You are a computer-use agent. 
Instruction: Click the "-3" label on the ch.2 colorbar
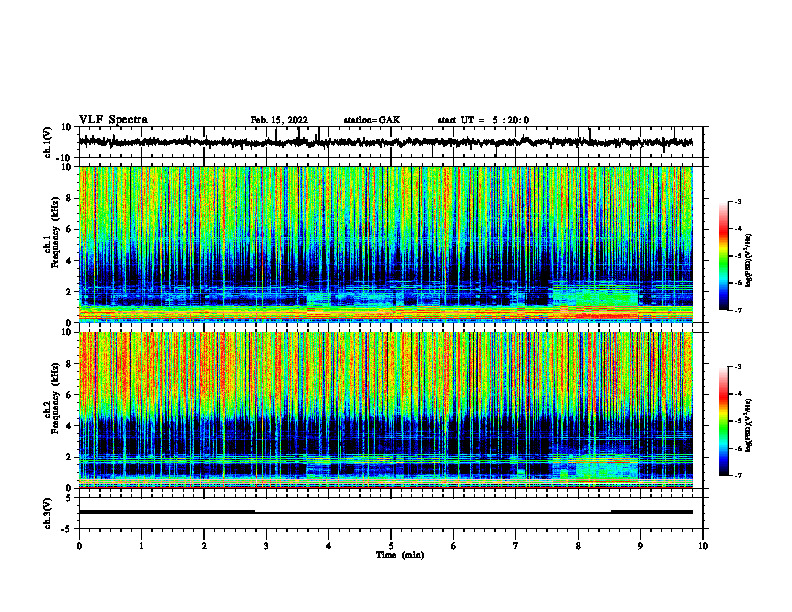coord(738,367)
